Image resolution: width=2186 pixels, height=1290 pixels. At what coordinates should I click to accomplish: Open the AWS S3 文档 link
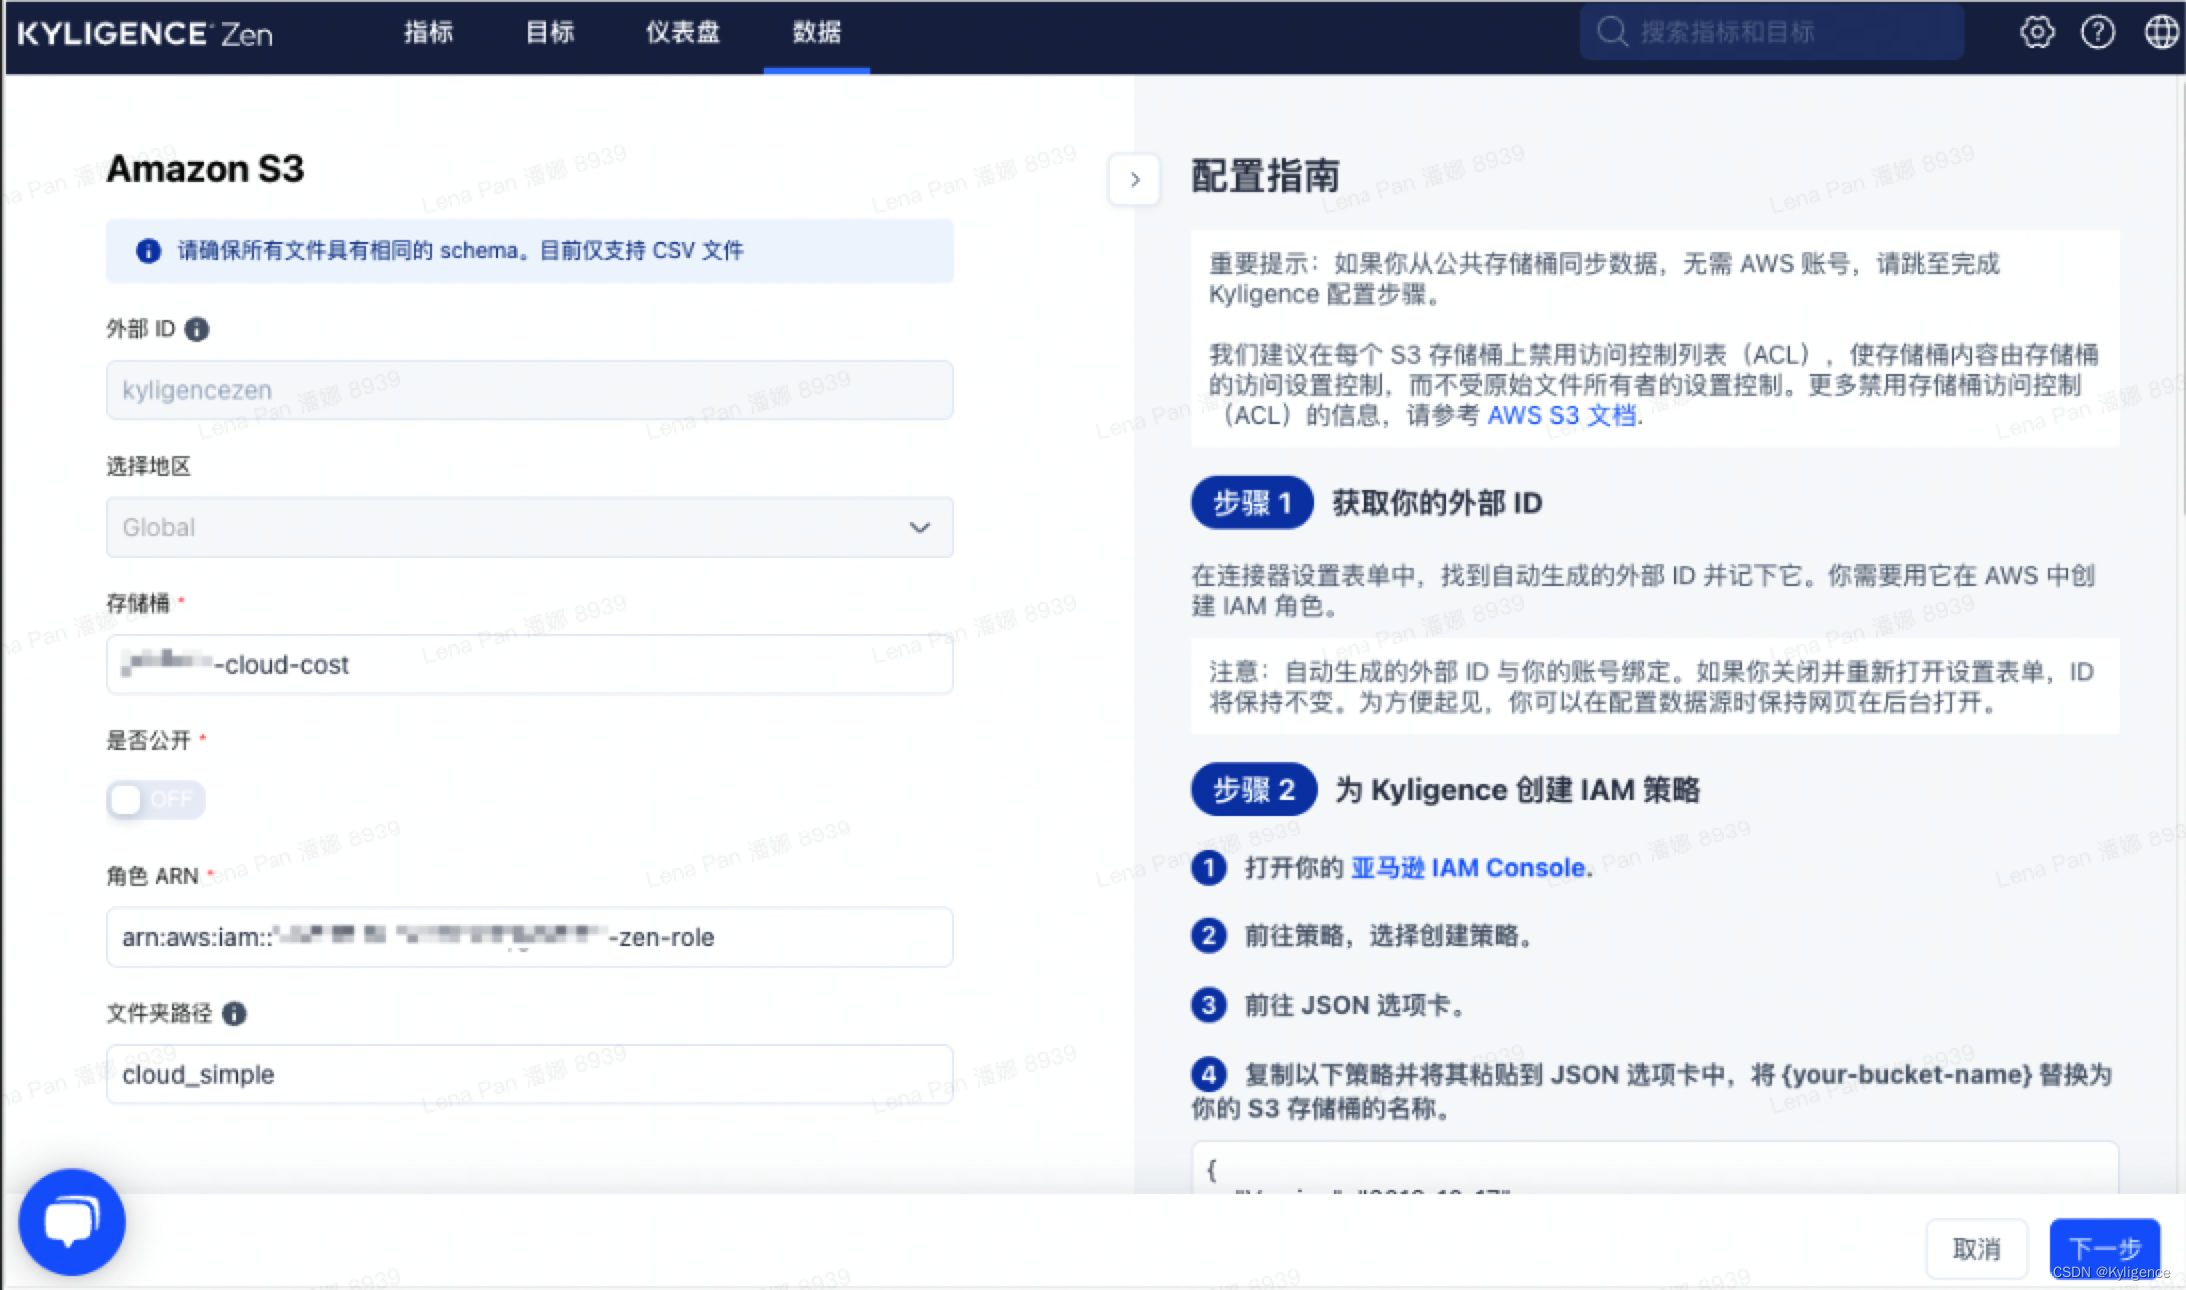pyautogui.click(x=1562, y=415)
